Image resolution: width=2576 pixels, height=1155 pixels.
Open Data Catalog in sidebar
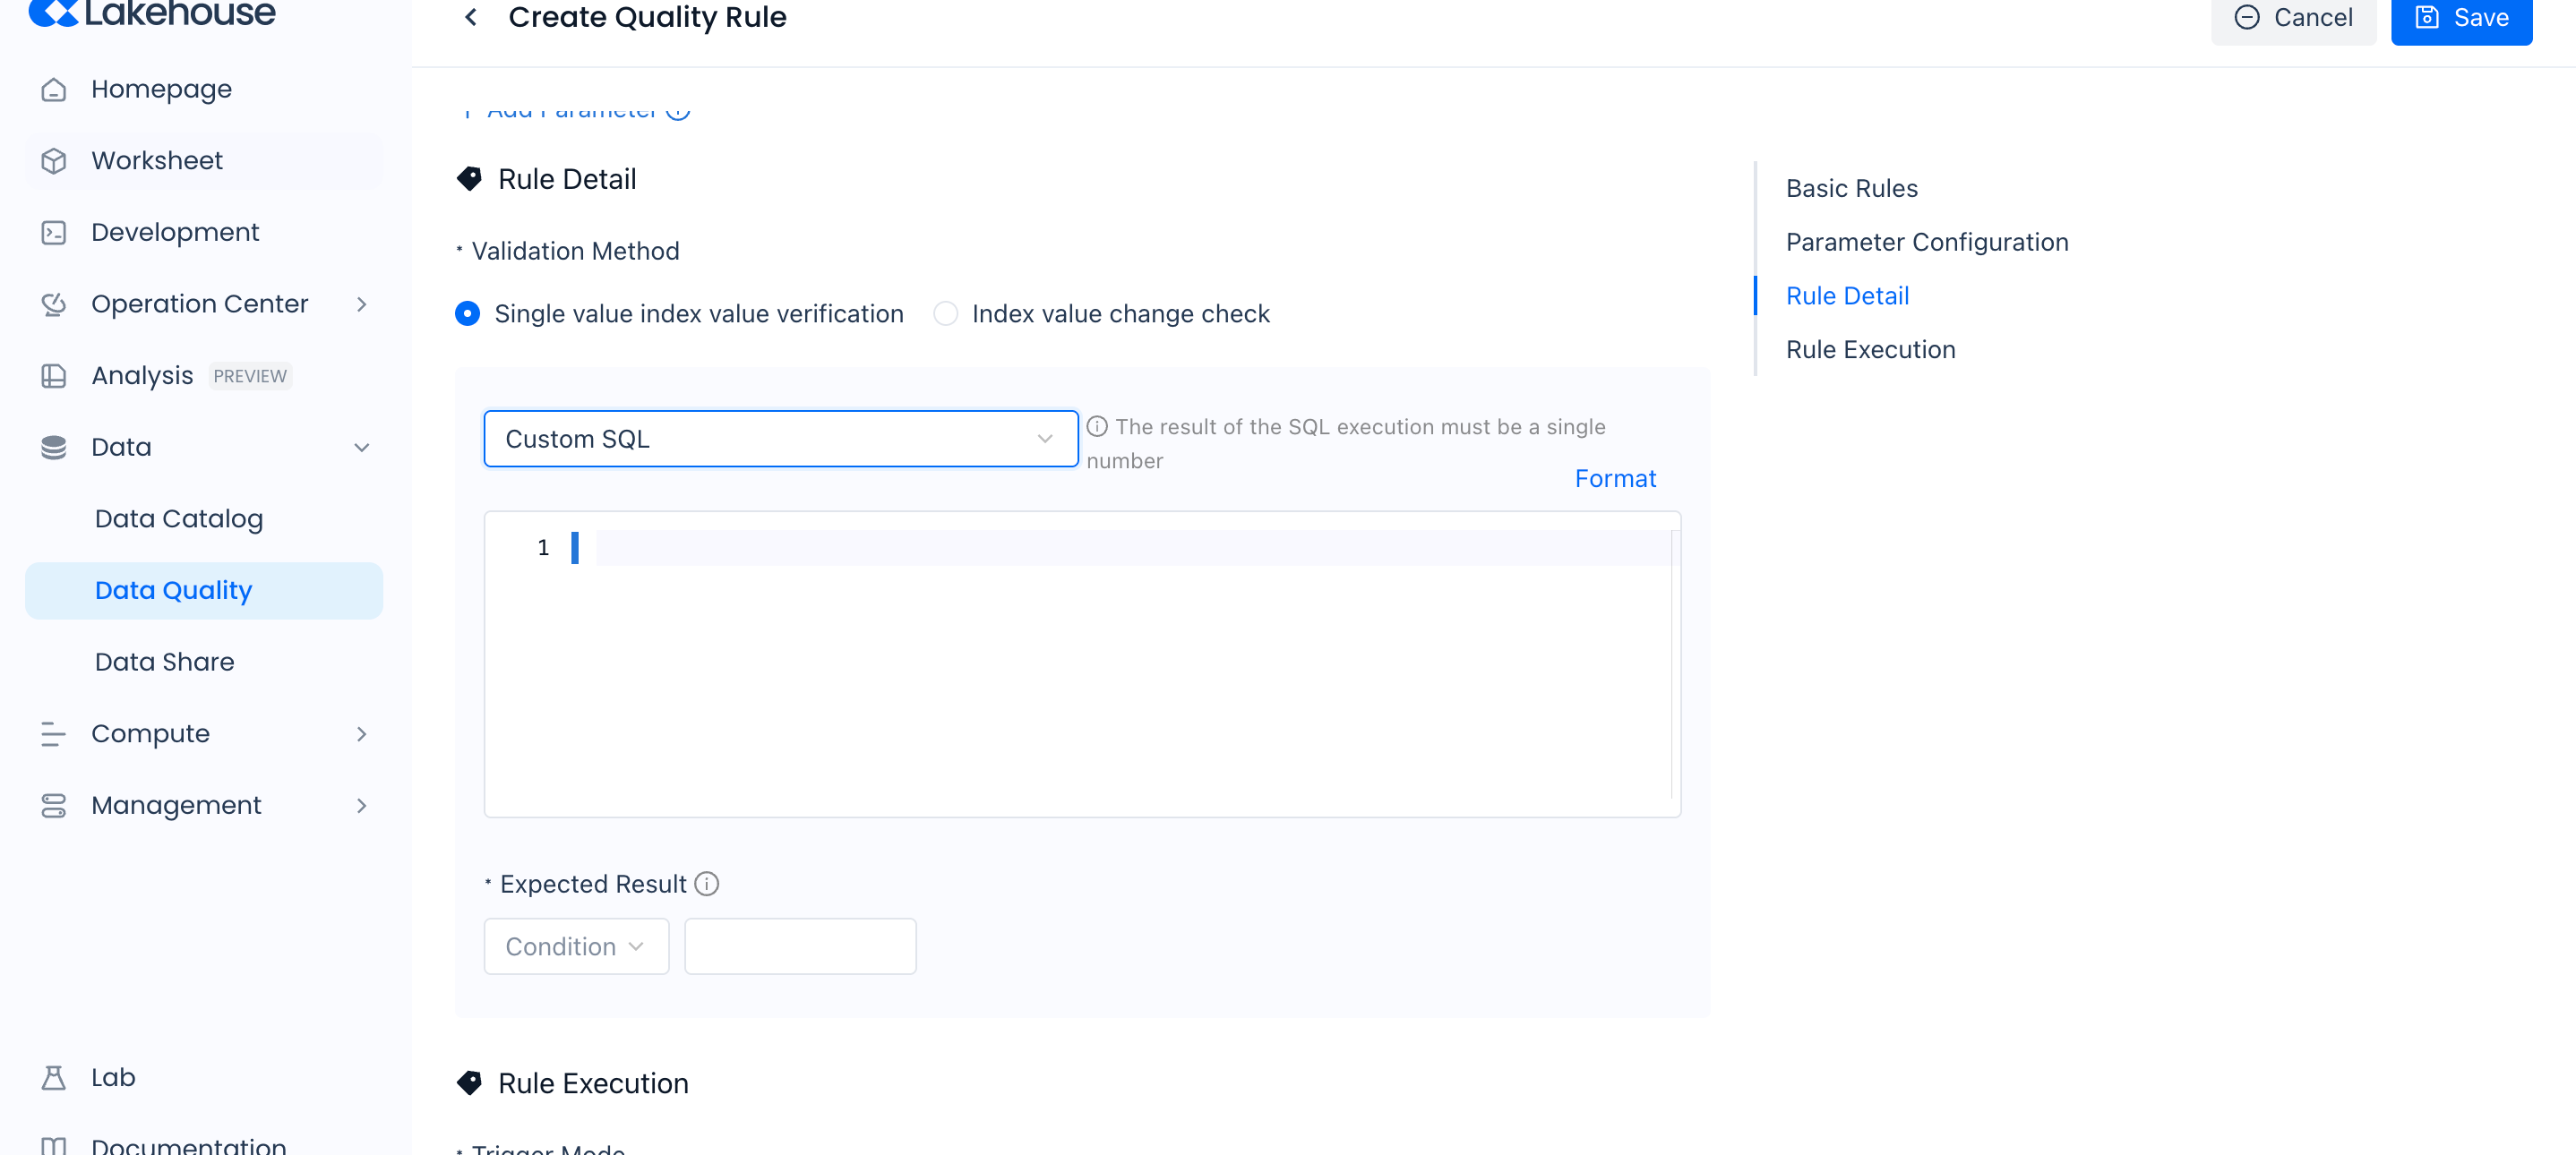(x=179, y=519)
